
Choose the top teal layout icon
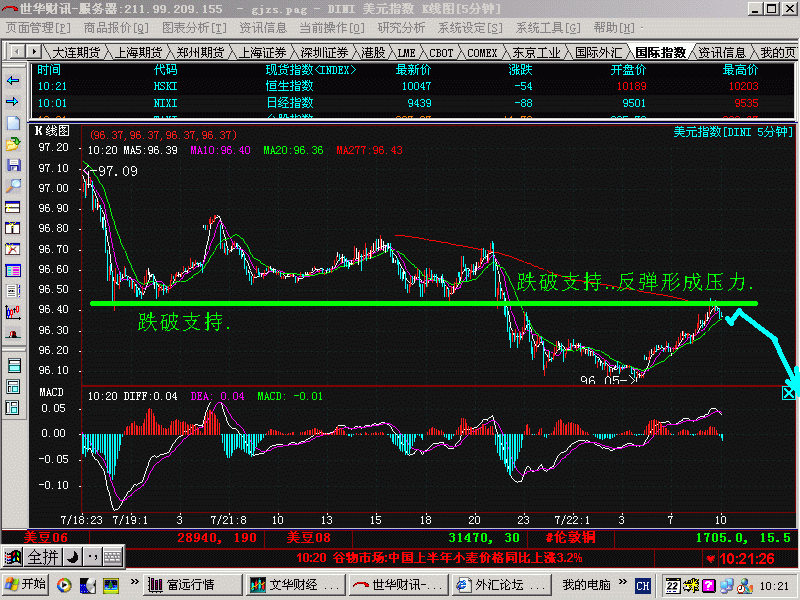pos(13,365)
